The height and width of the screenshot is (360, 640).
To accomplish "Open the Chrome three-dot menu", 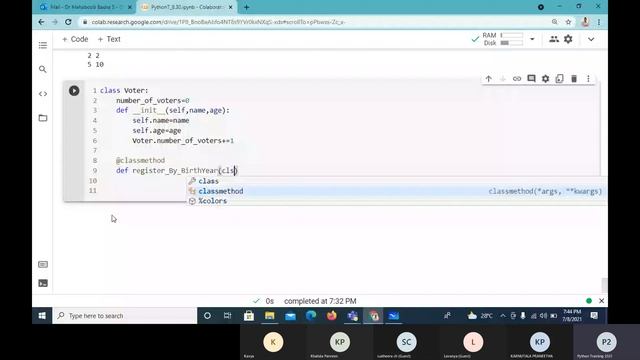I will click(599, 22).
